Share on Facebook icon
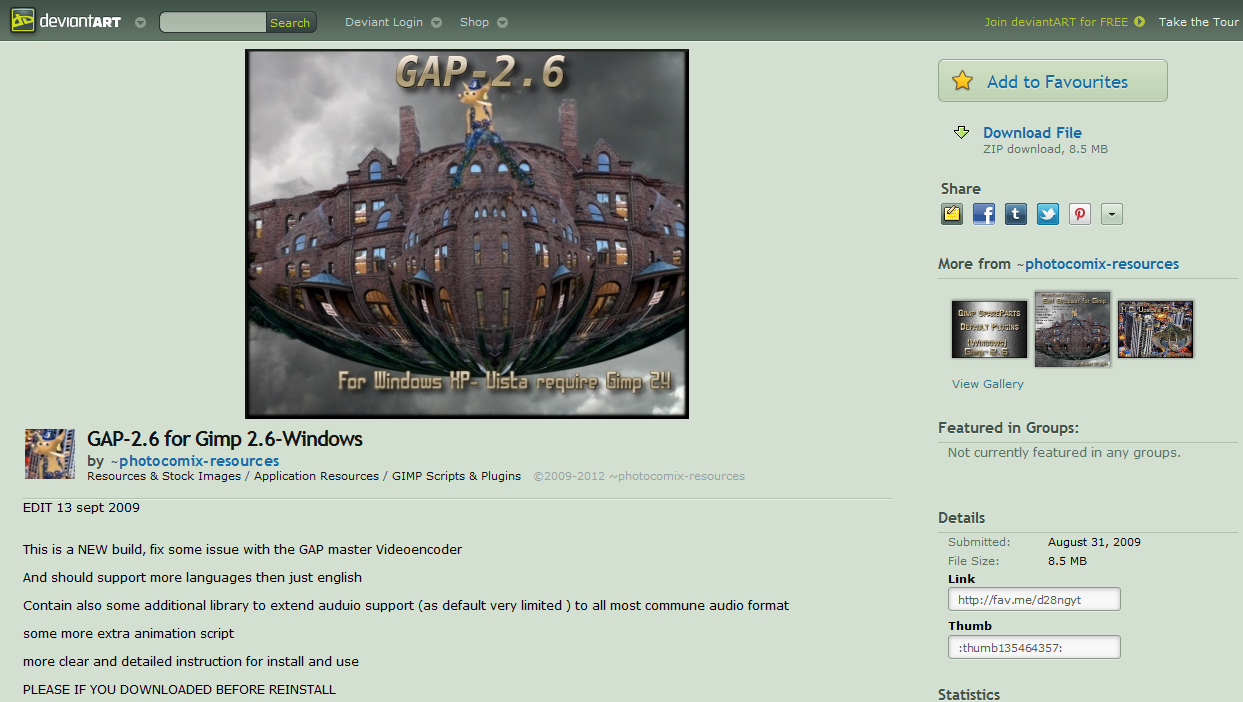The image size is (1243, 702). 984,213
